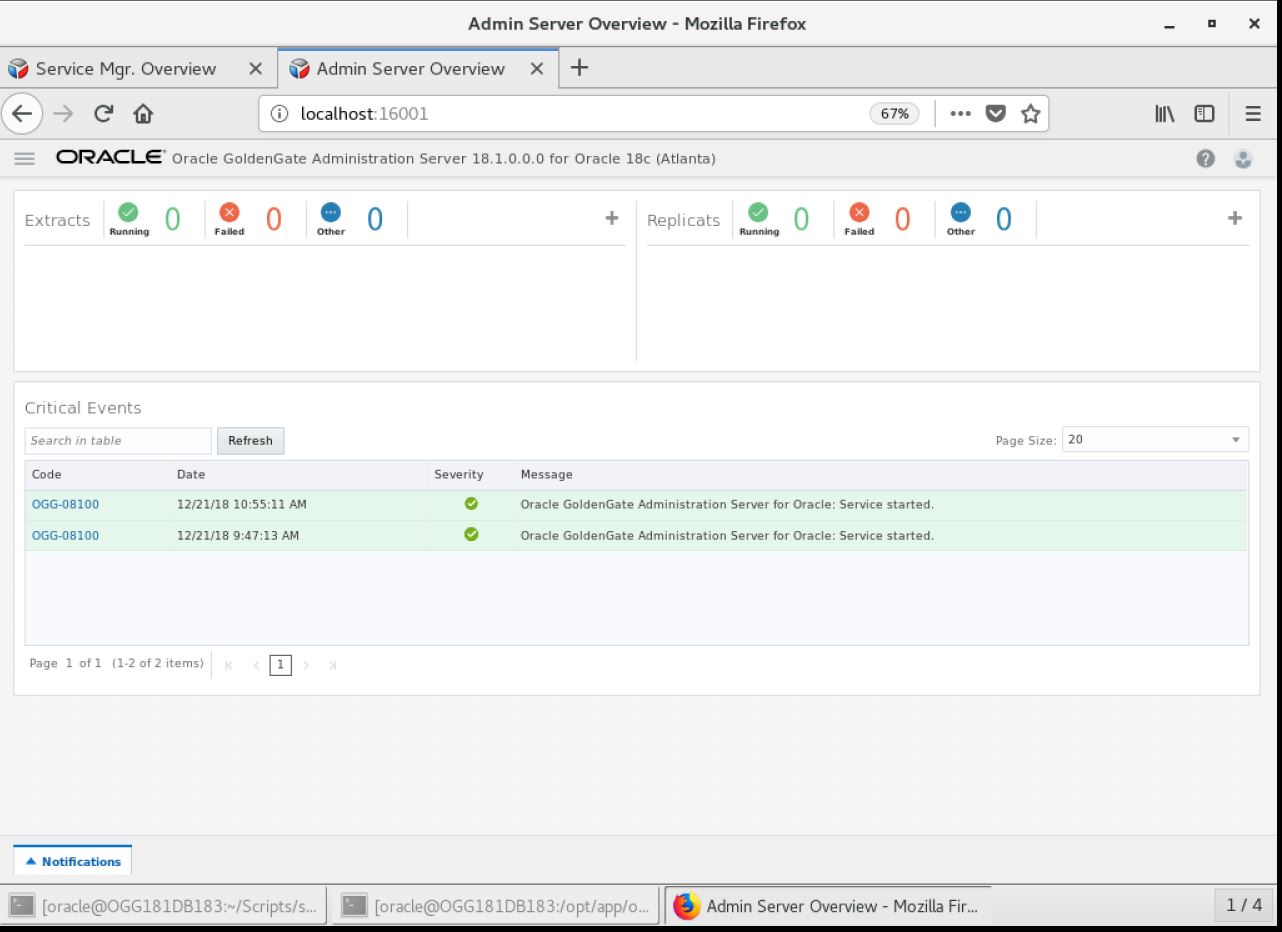1282x932 pixels.
Task: Click the Replicats Running status icon
Action: (x=759, y=212)
